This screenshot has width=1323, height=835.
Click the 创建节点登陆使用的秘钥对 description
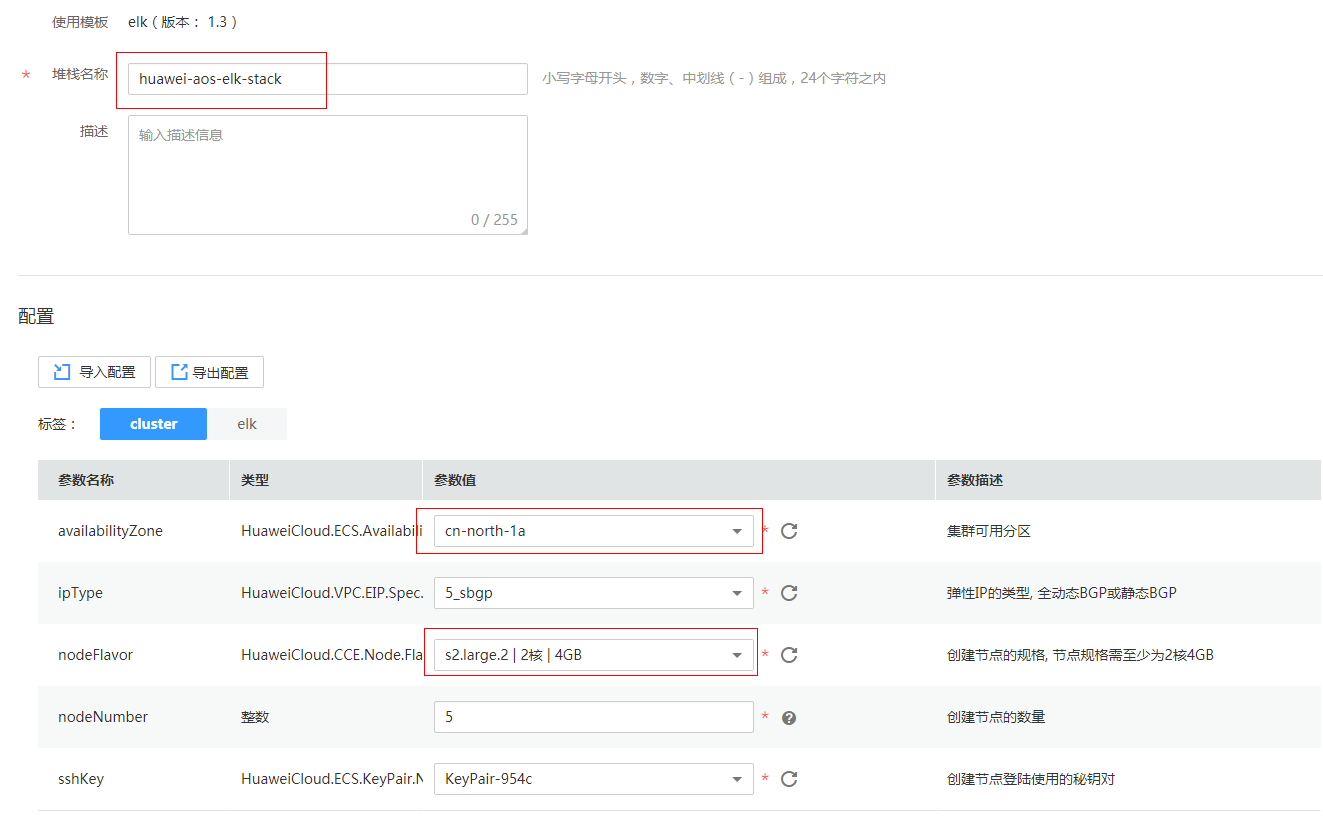coord(1031,779)
